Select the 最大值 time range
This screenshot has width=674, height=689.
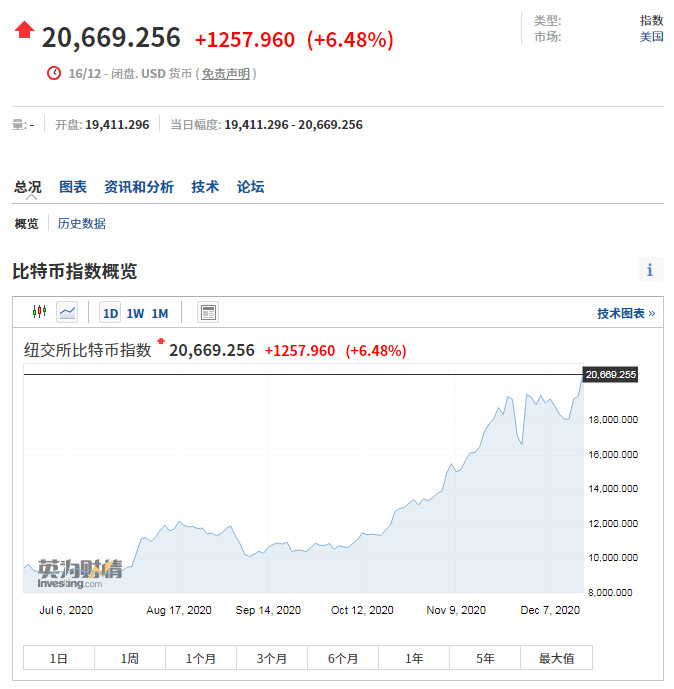[x=556, y=658]
